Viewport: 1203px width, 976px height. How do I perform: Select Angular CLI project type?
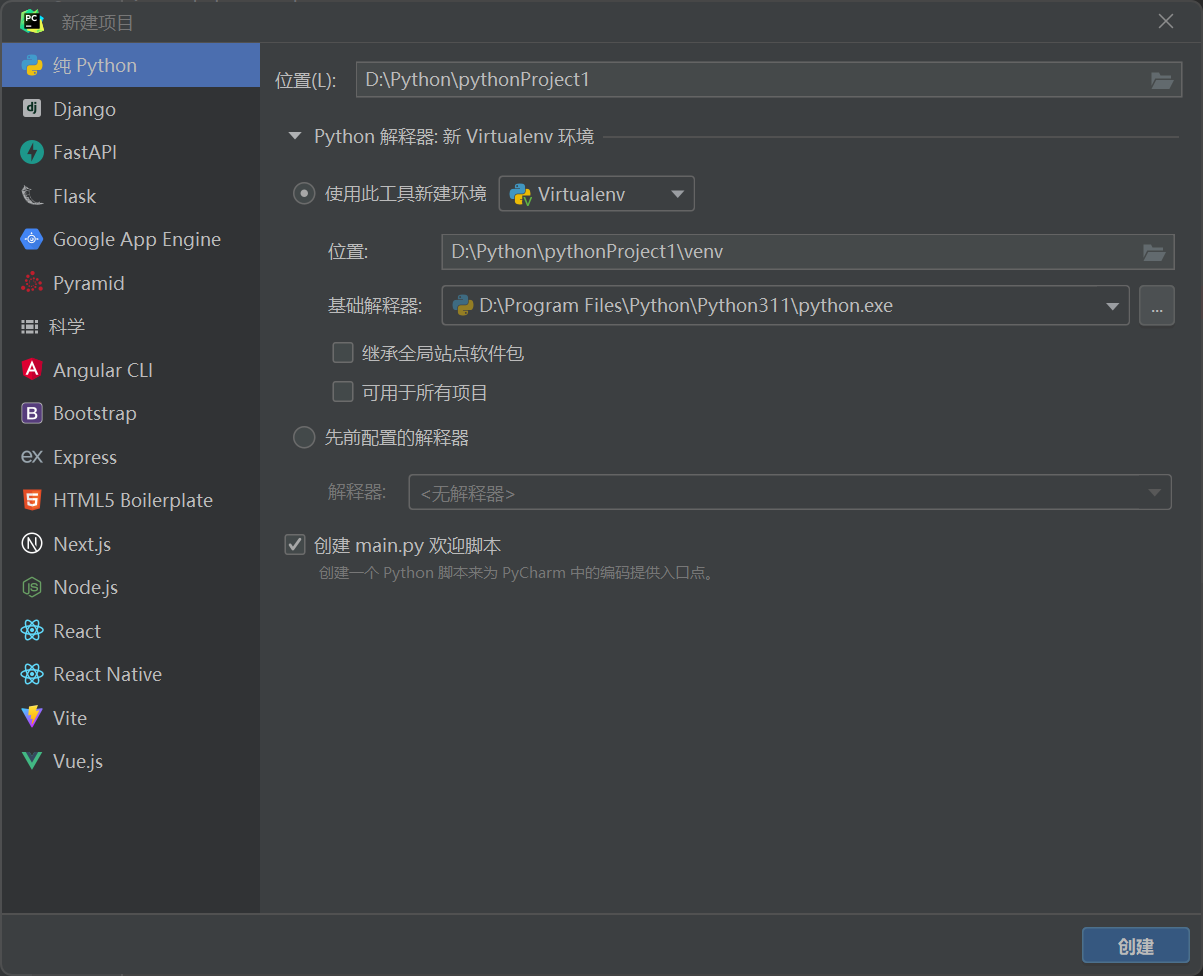point(131,370)
